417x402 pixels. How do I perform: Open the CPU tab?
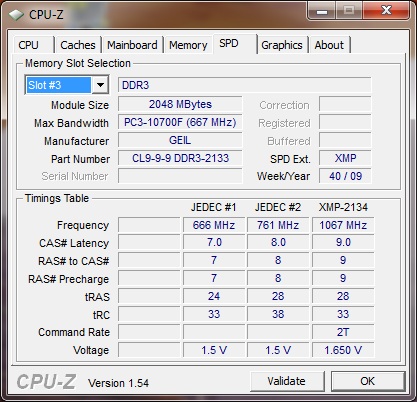coord(33,45)
